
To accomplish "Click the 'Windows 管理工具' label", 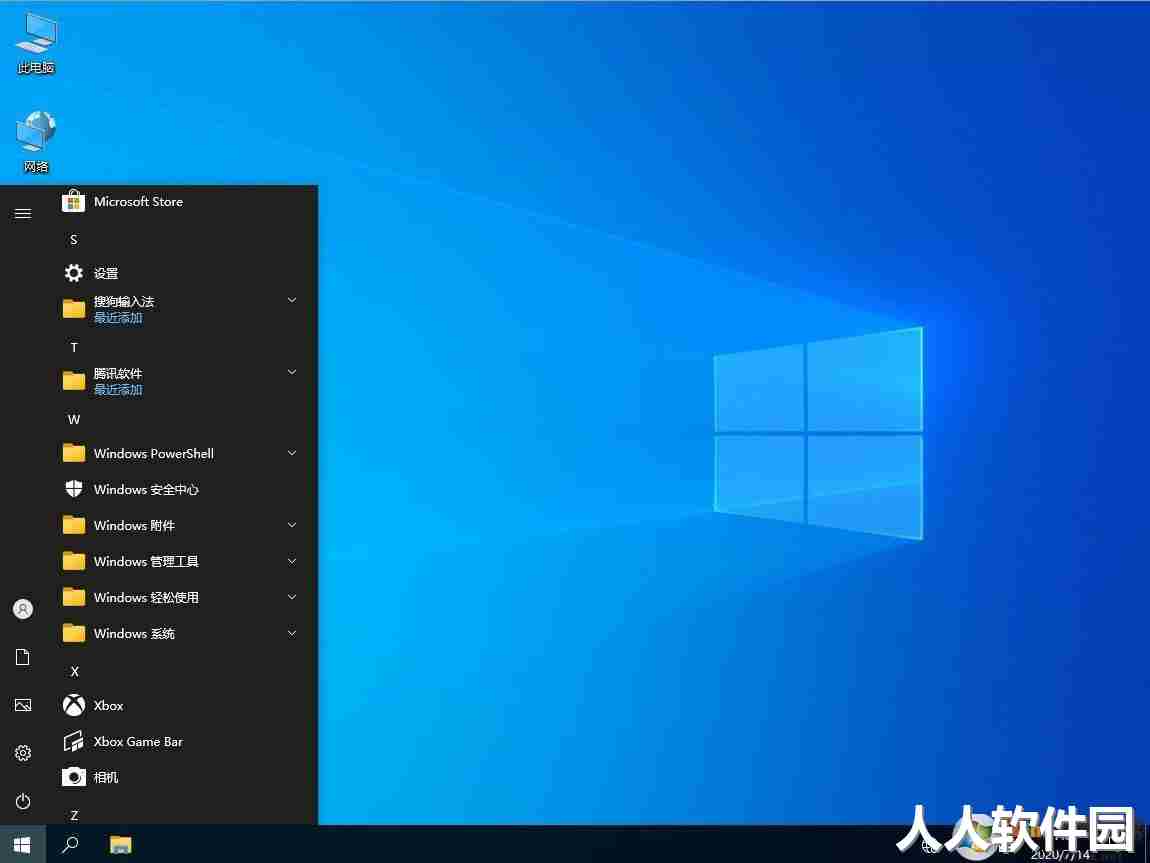I will pyautogui.click(x=146, y=562).
